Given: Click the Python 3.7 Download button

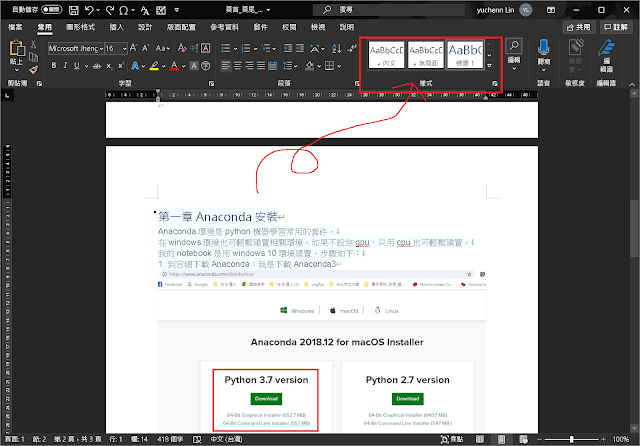Looking at the screenshot, I should tap(266, 399).
